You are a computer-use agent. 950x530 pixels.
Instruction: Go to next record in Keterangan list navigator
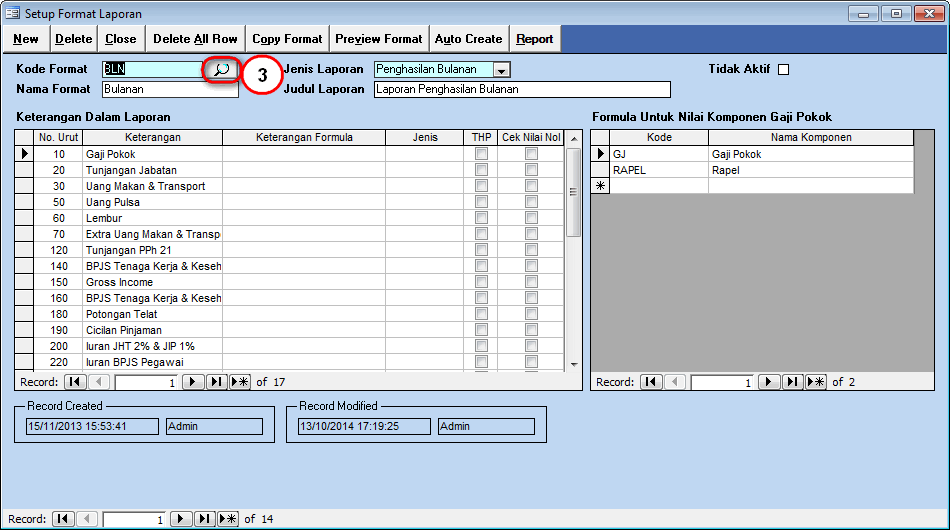(193, 382)
